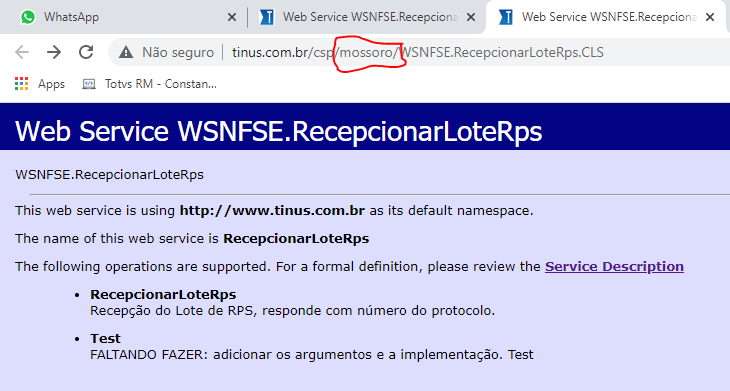Screen dimensions: 730x391
Task: Open the Totvs RM bookmark
Action: 149,84
